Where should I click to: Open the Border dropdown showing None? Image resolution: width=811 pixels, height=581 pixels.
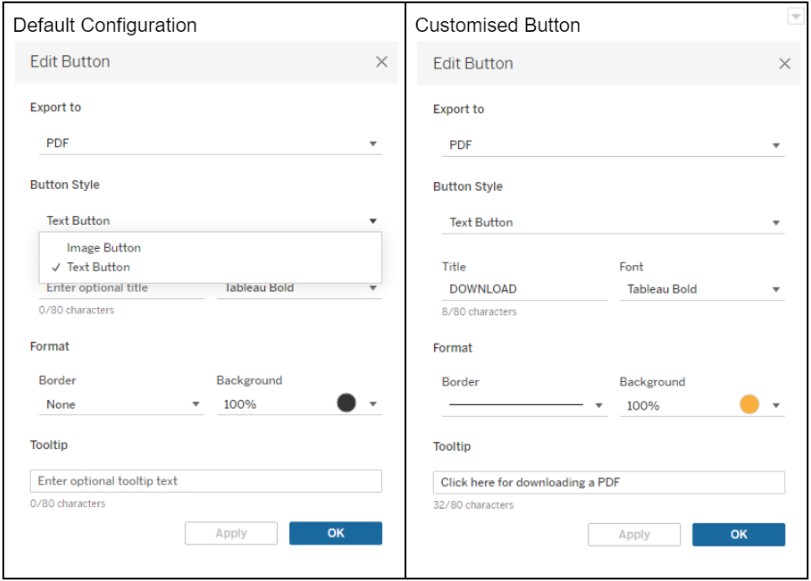pos(120,406)
